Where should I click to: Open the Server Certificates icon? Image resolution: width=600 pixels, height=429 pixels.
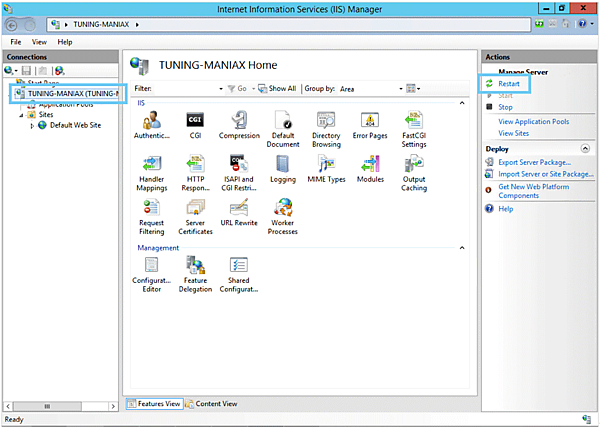point(195,213)
